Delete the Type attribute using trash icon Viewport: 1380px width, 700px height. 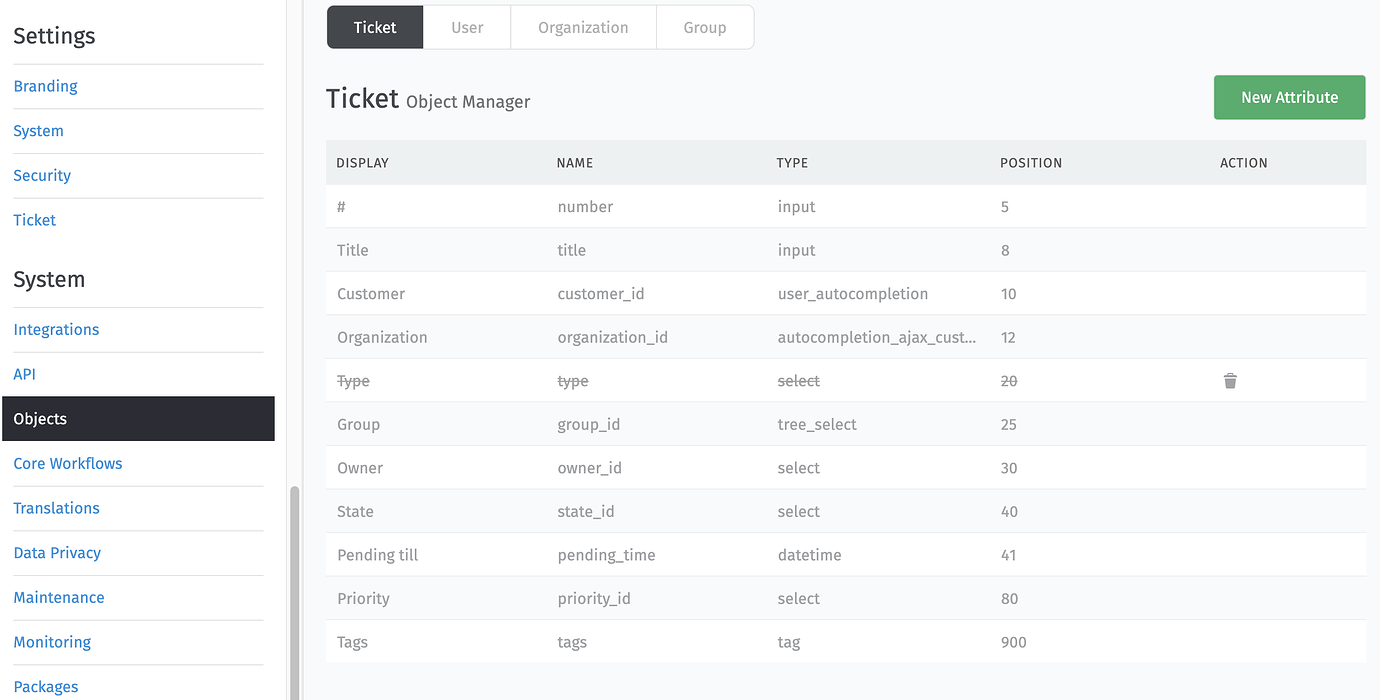[x=1230, y=381]
